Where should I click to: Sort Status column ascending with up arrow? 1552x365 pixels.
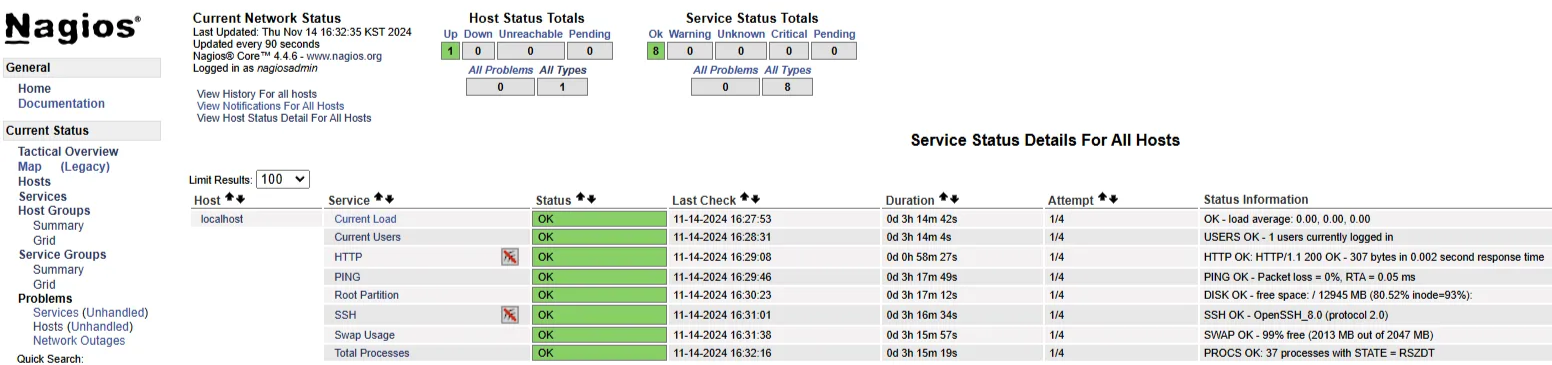580,199
